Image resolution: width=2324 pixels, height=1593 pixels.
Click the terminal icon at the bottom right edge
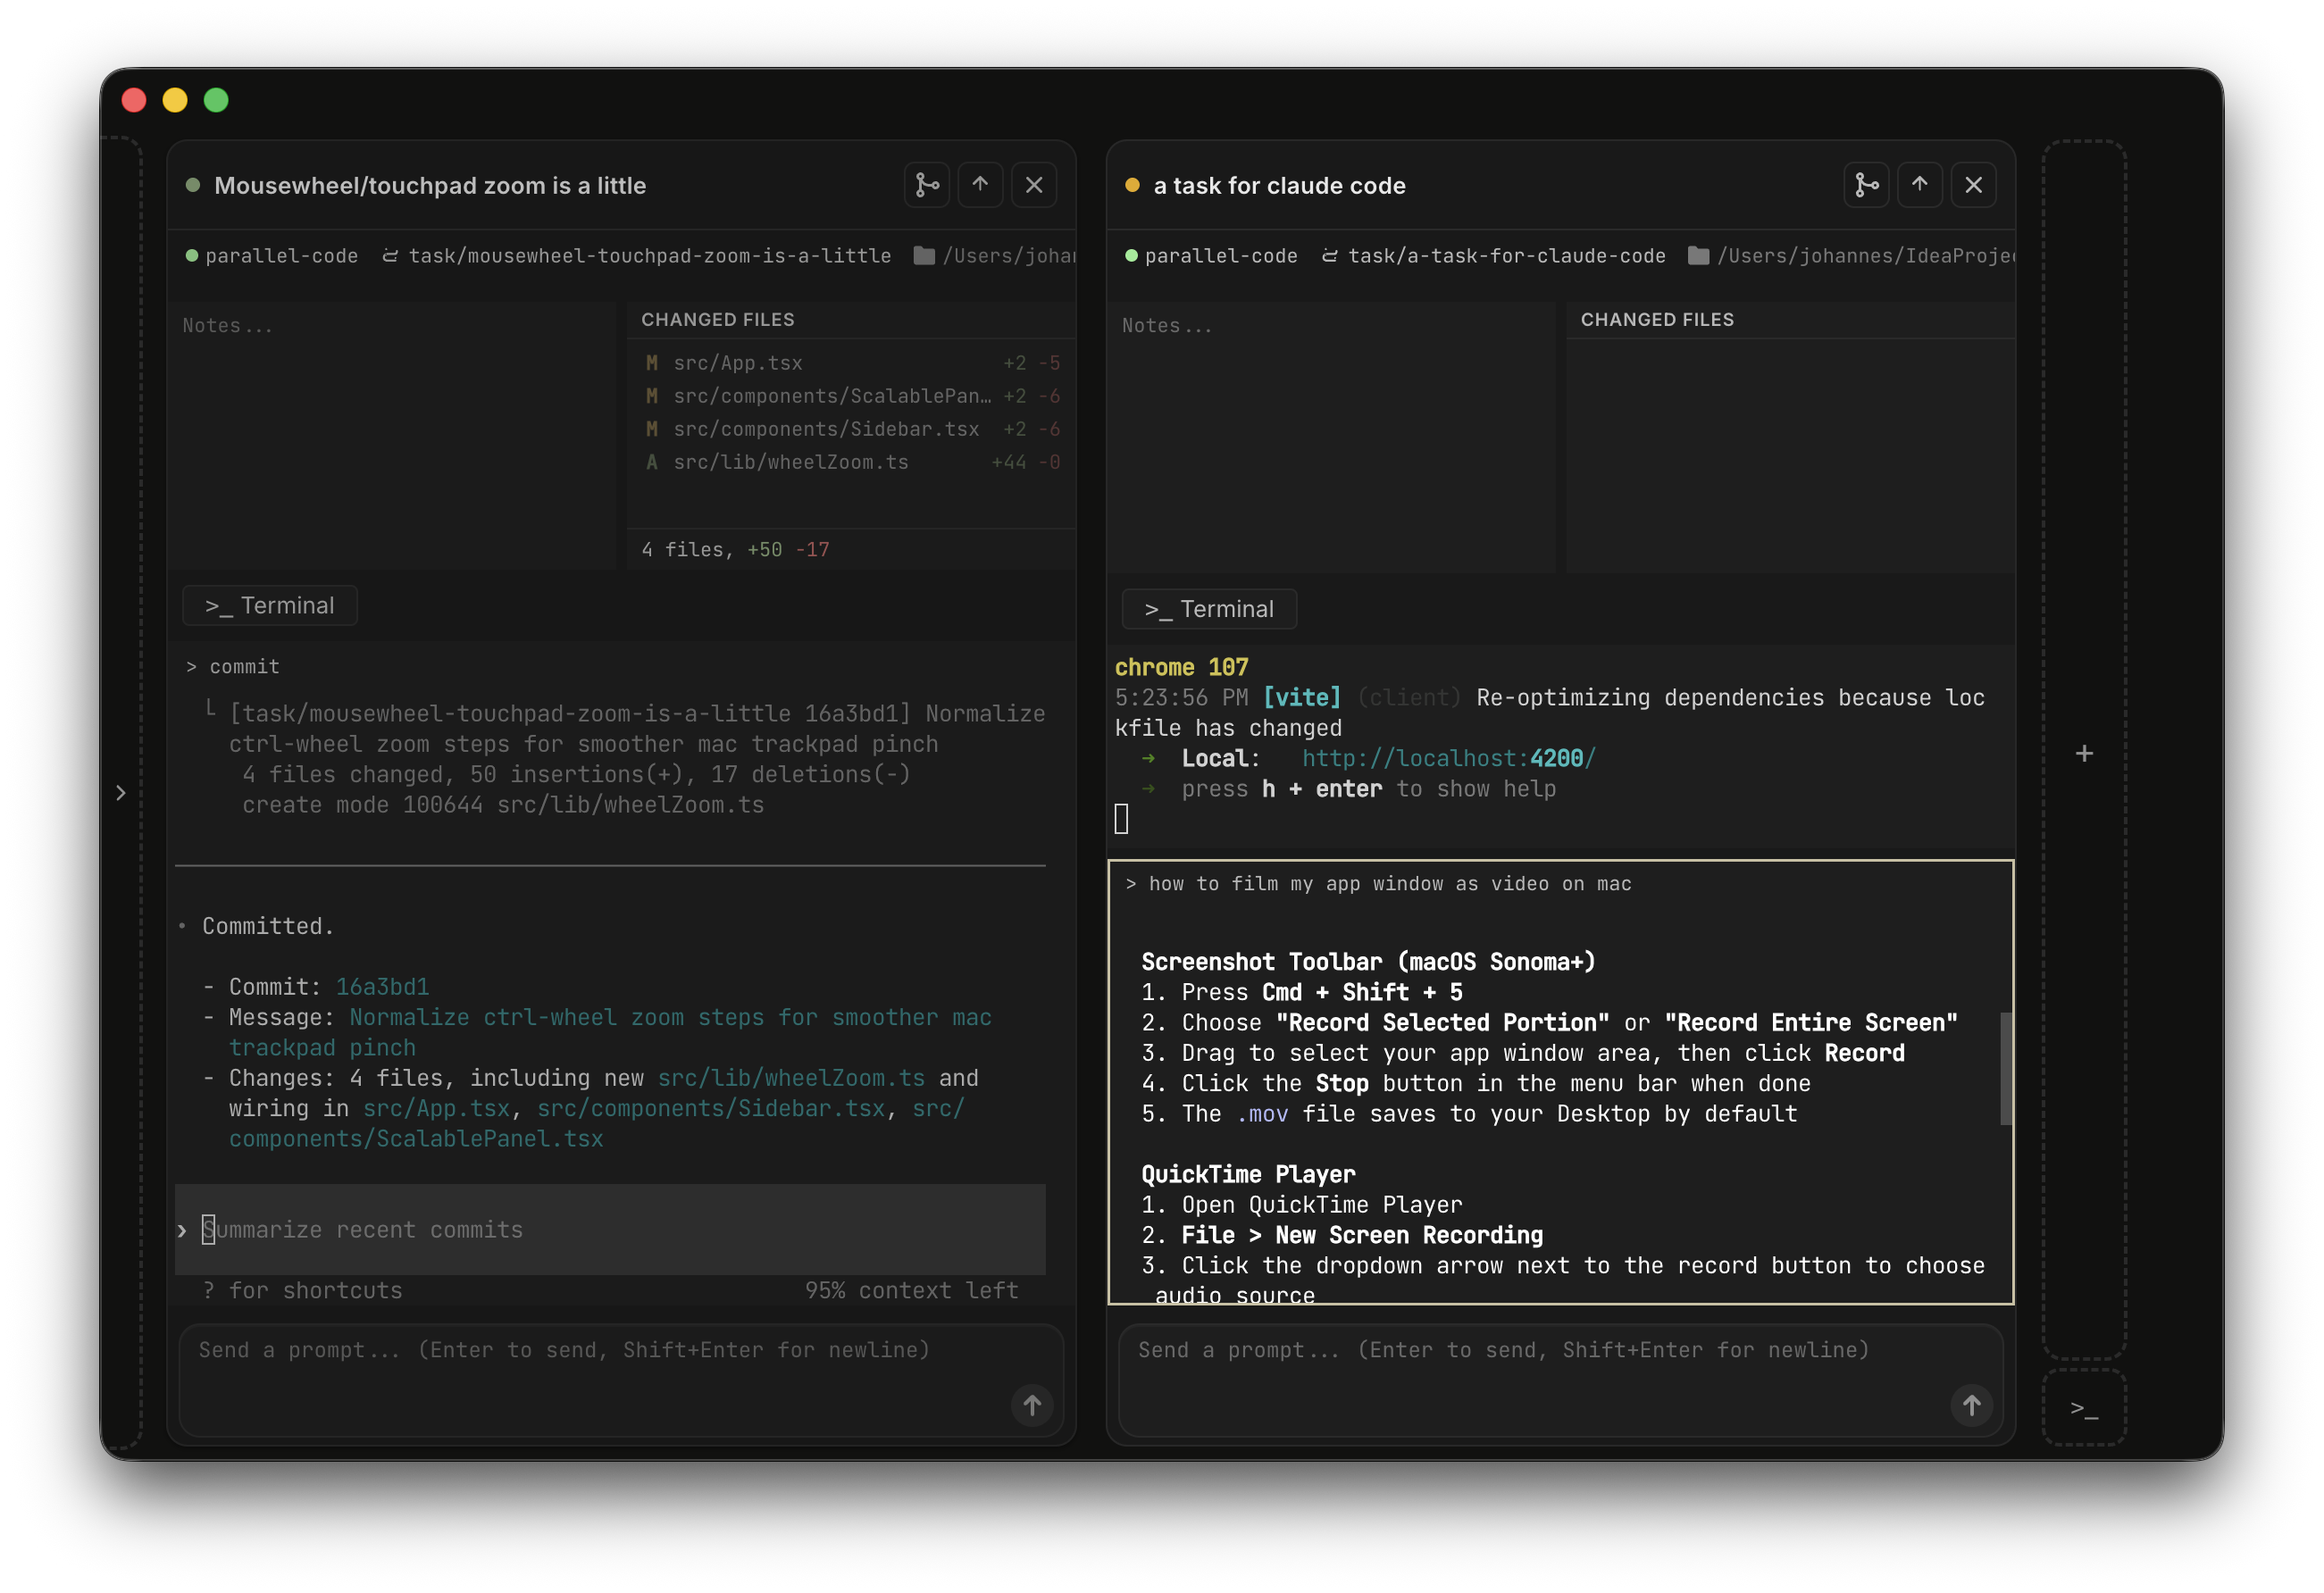tap(2085, 1411)
